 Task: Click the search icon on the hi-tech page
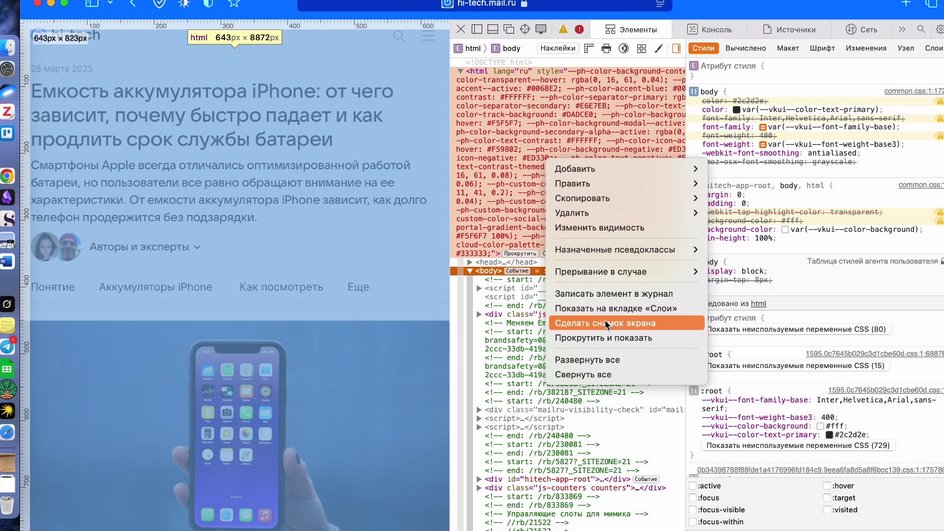pos(399,36)
